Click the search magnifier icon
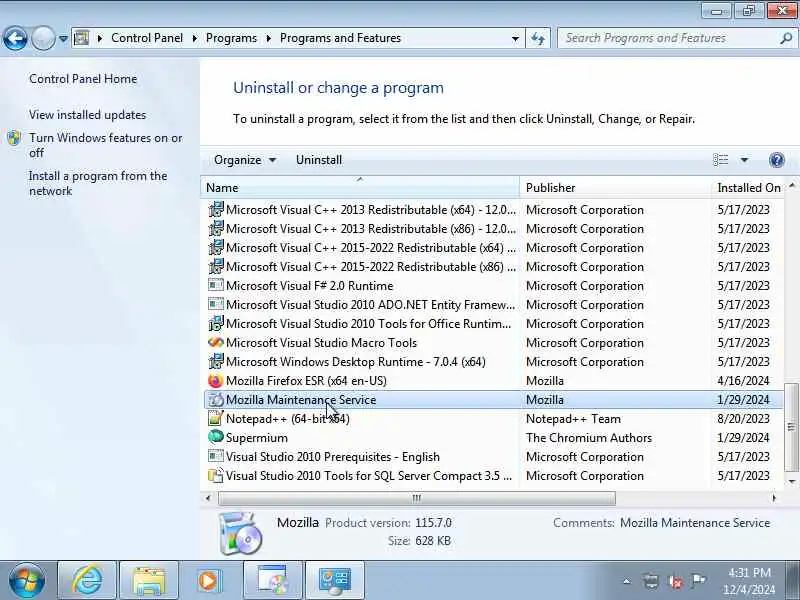800x600 pixels. tap(786, 38)
